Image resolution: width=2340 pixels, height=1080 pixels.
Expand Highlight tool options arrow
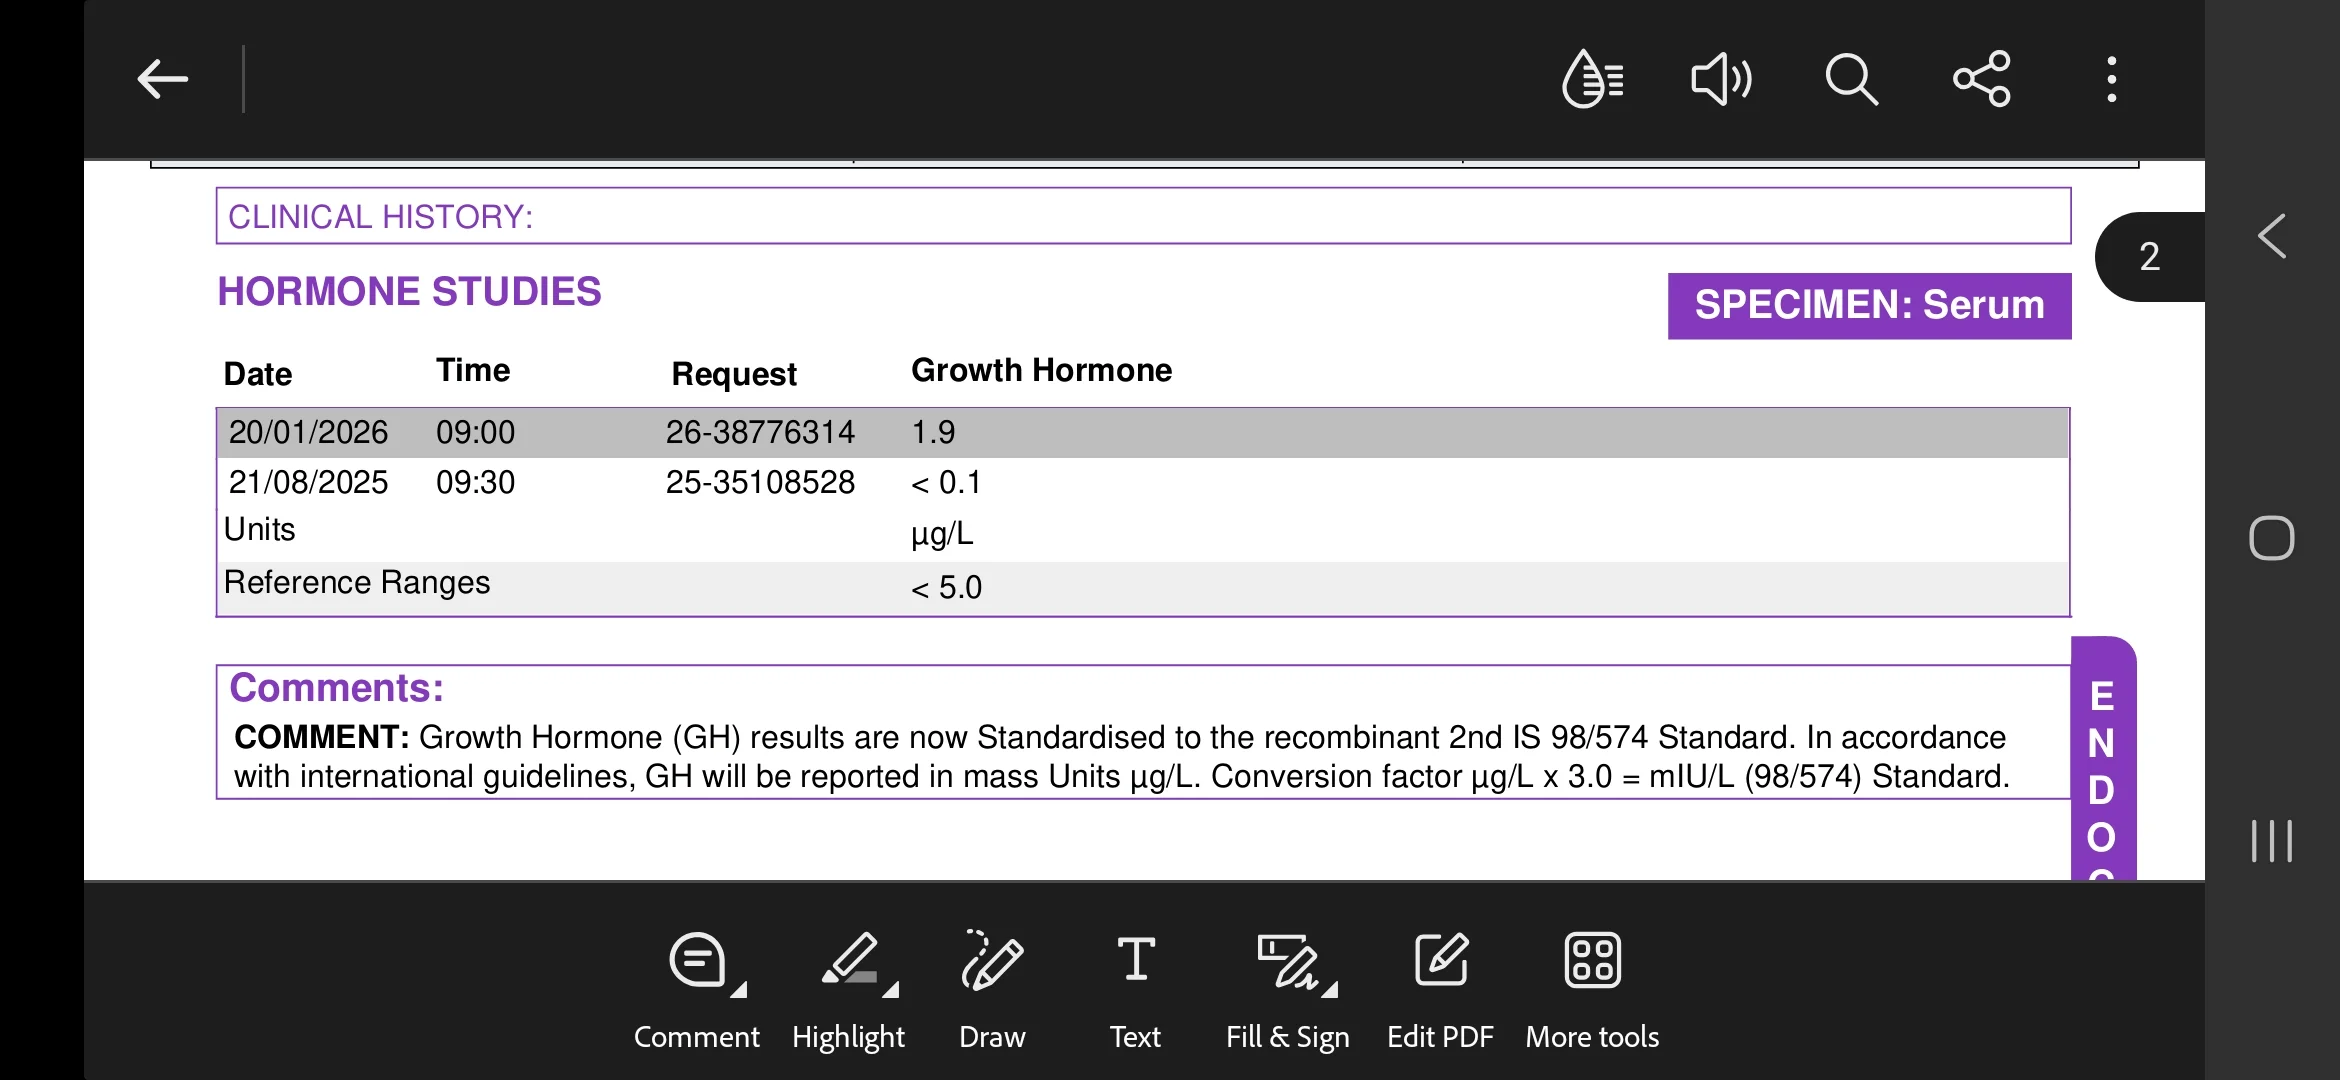point(891,990)
